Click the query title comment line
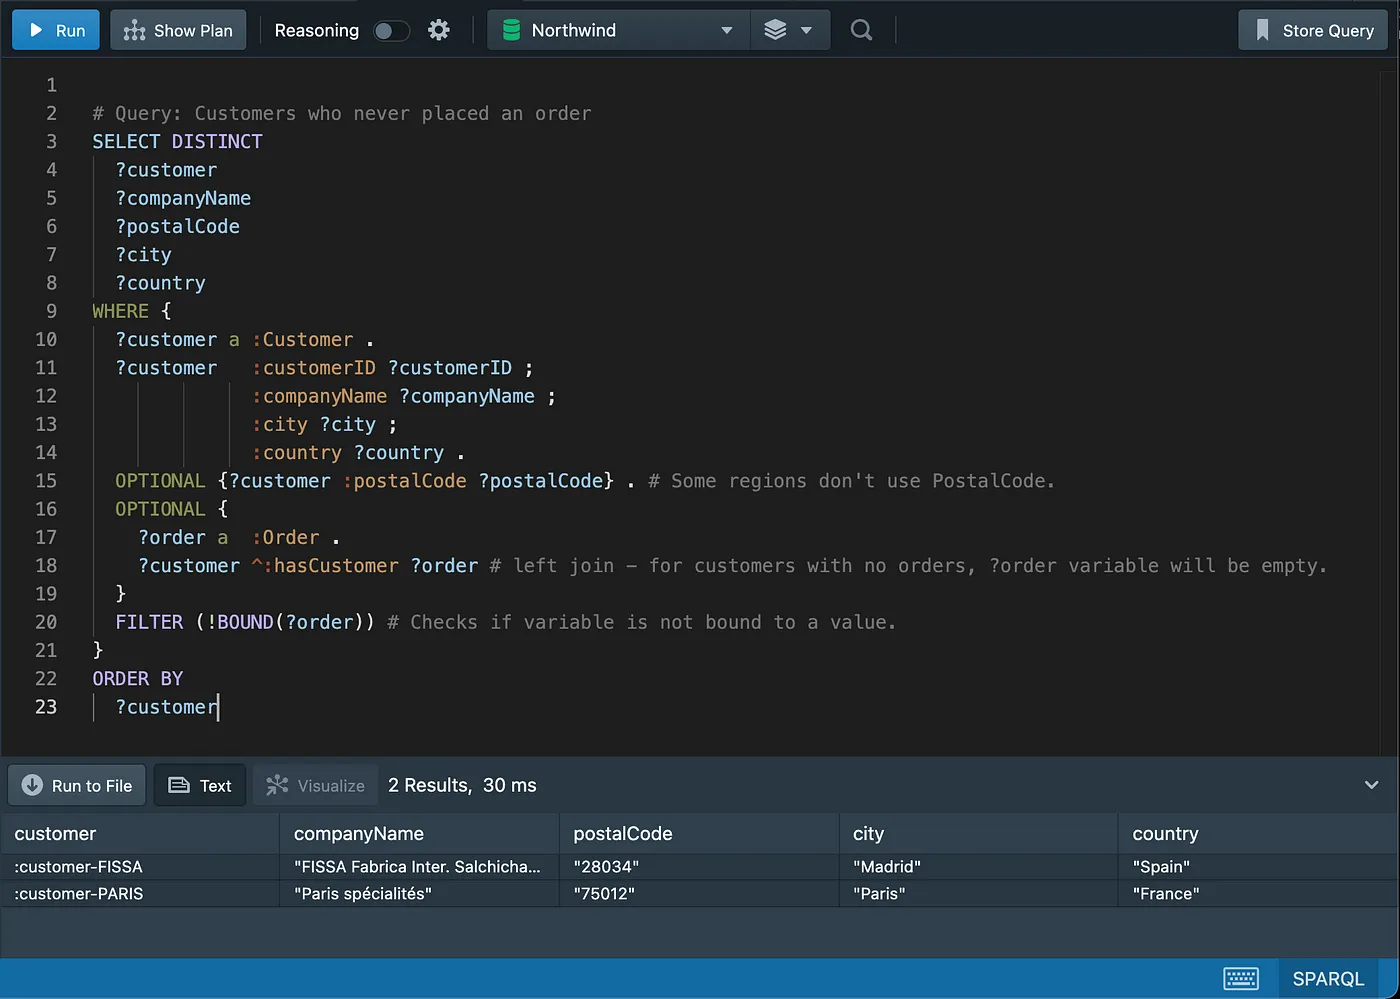 (341, 113)
